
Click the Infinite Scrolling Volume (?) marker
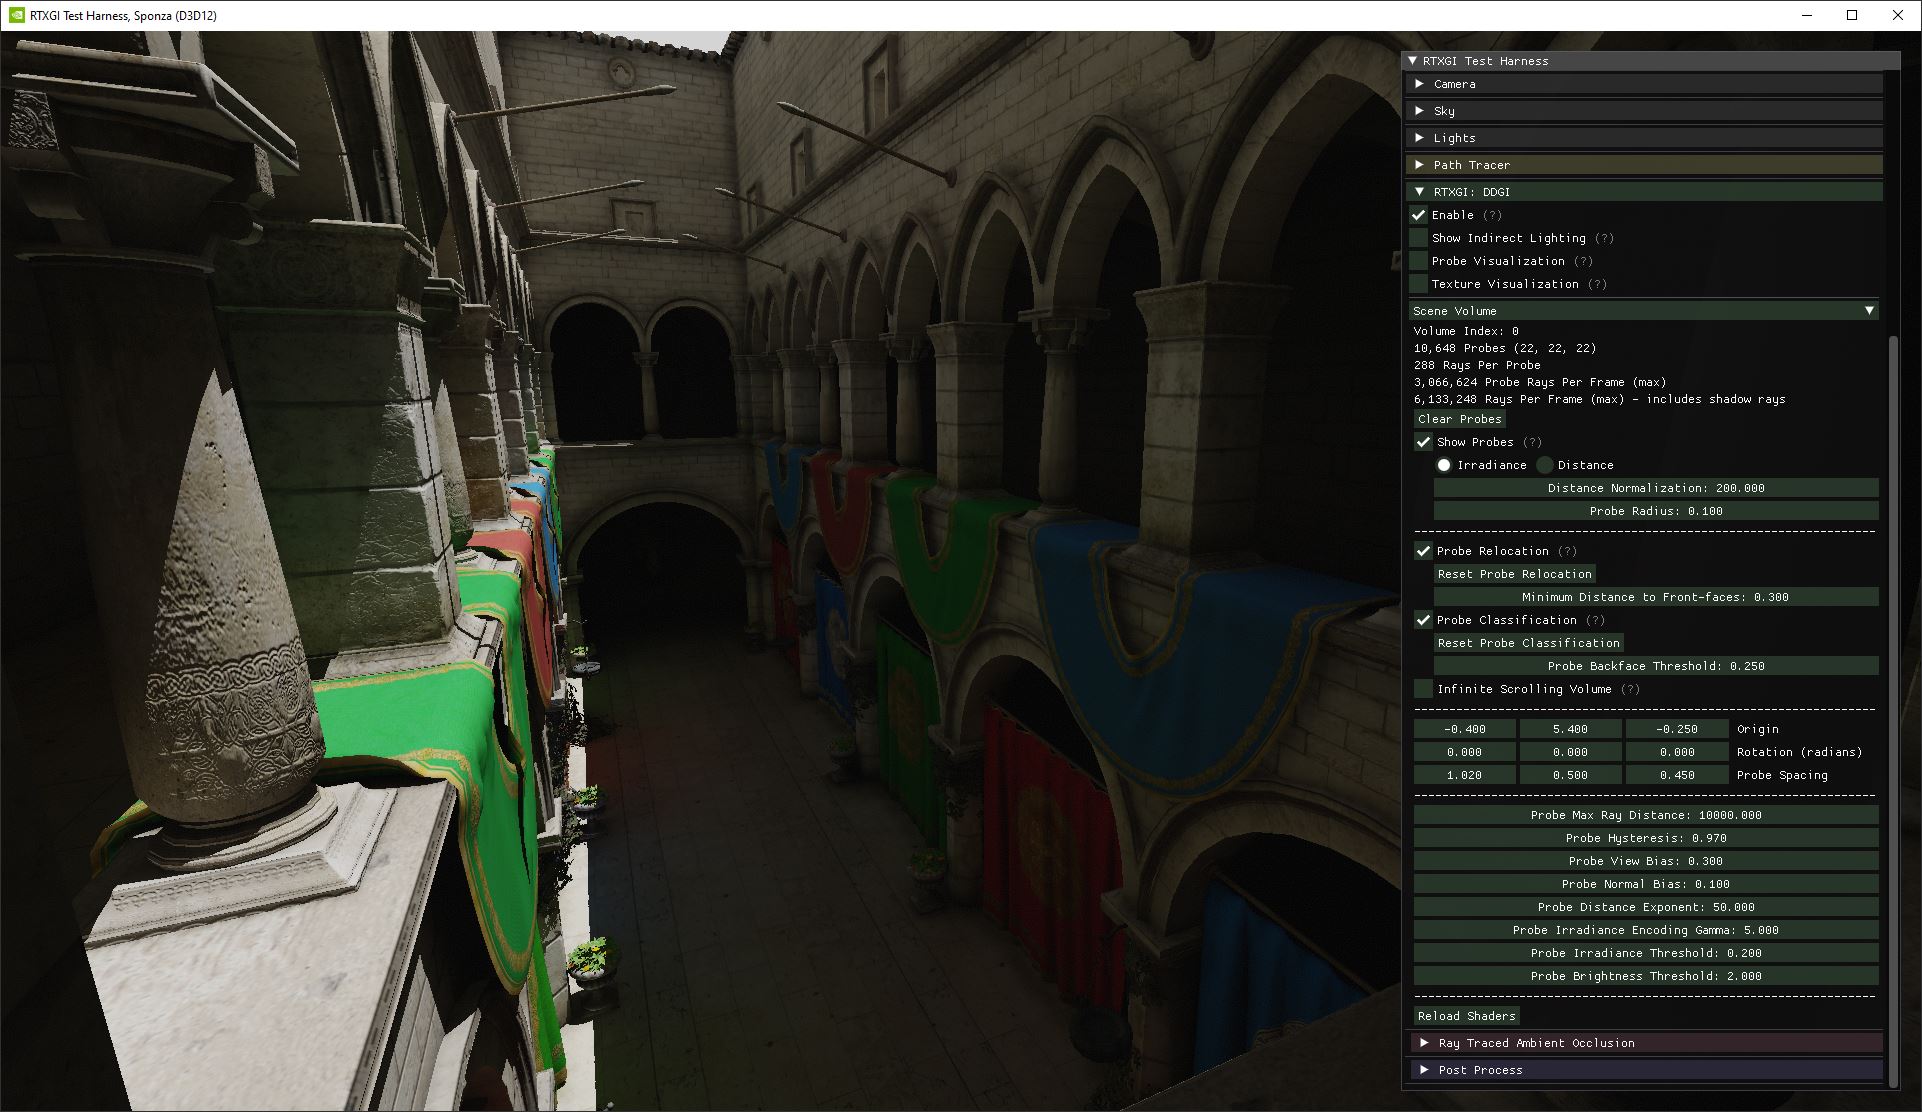(1630, 689)
